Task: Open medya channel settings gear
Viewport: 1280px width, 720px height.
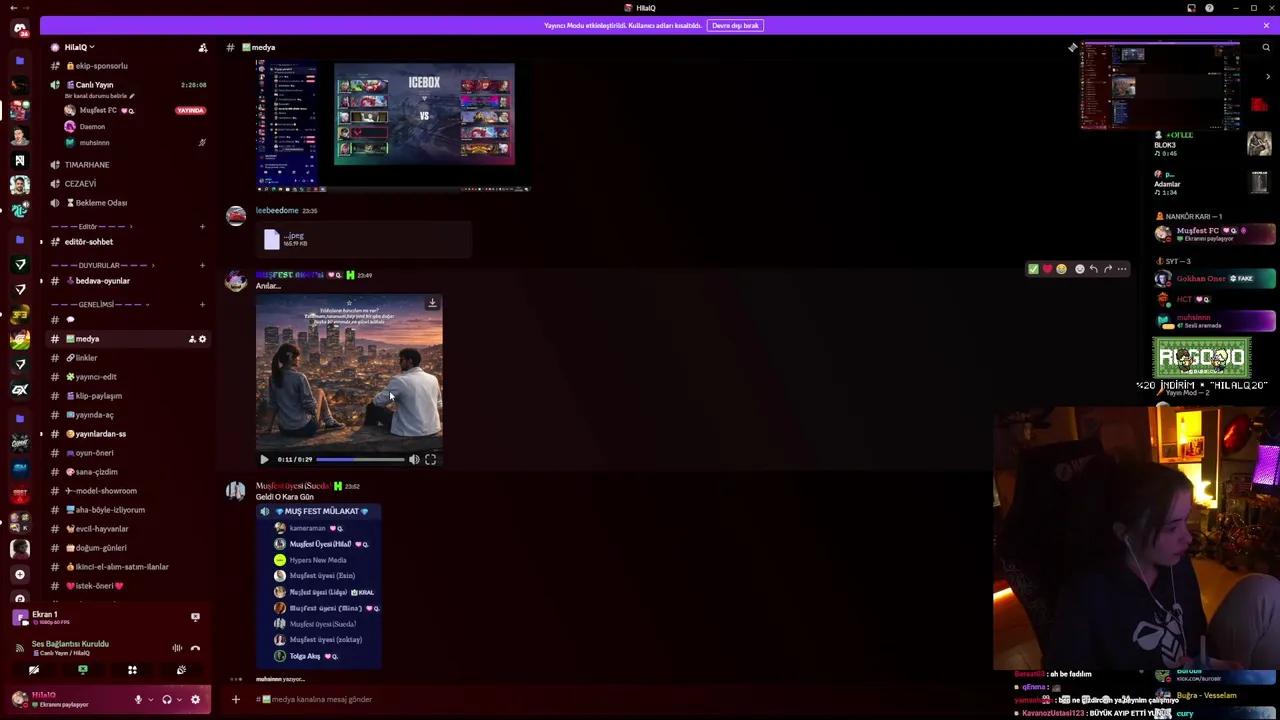Action: (202, 339)
